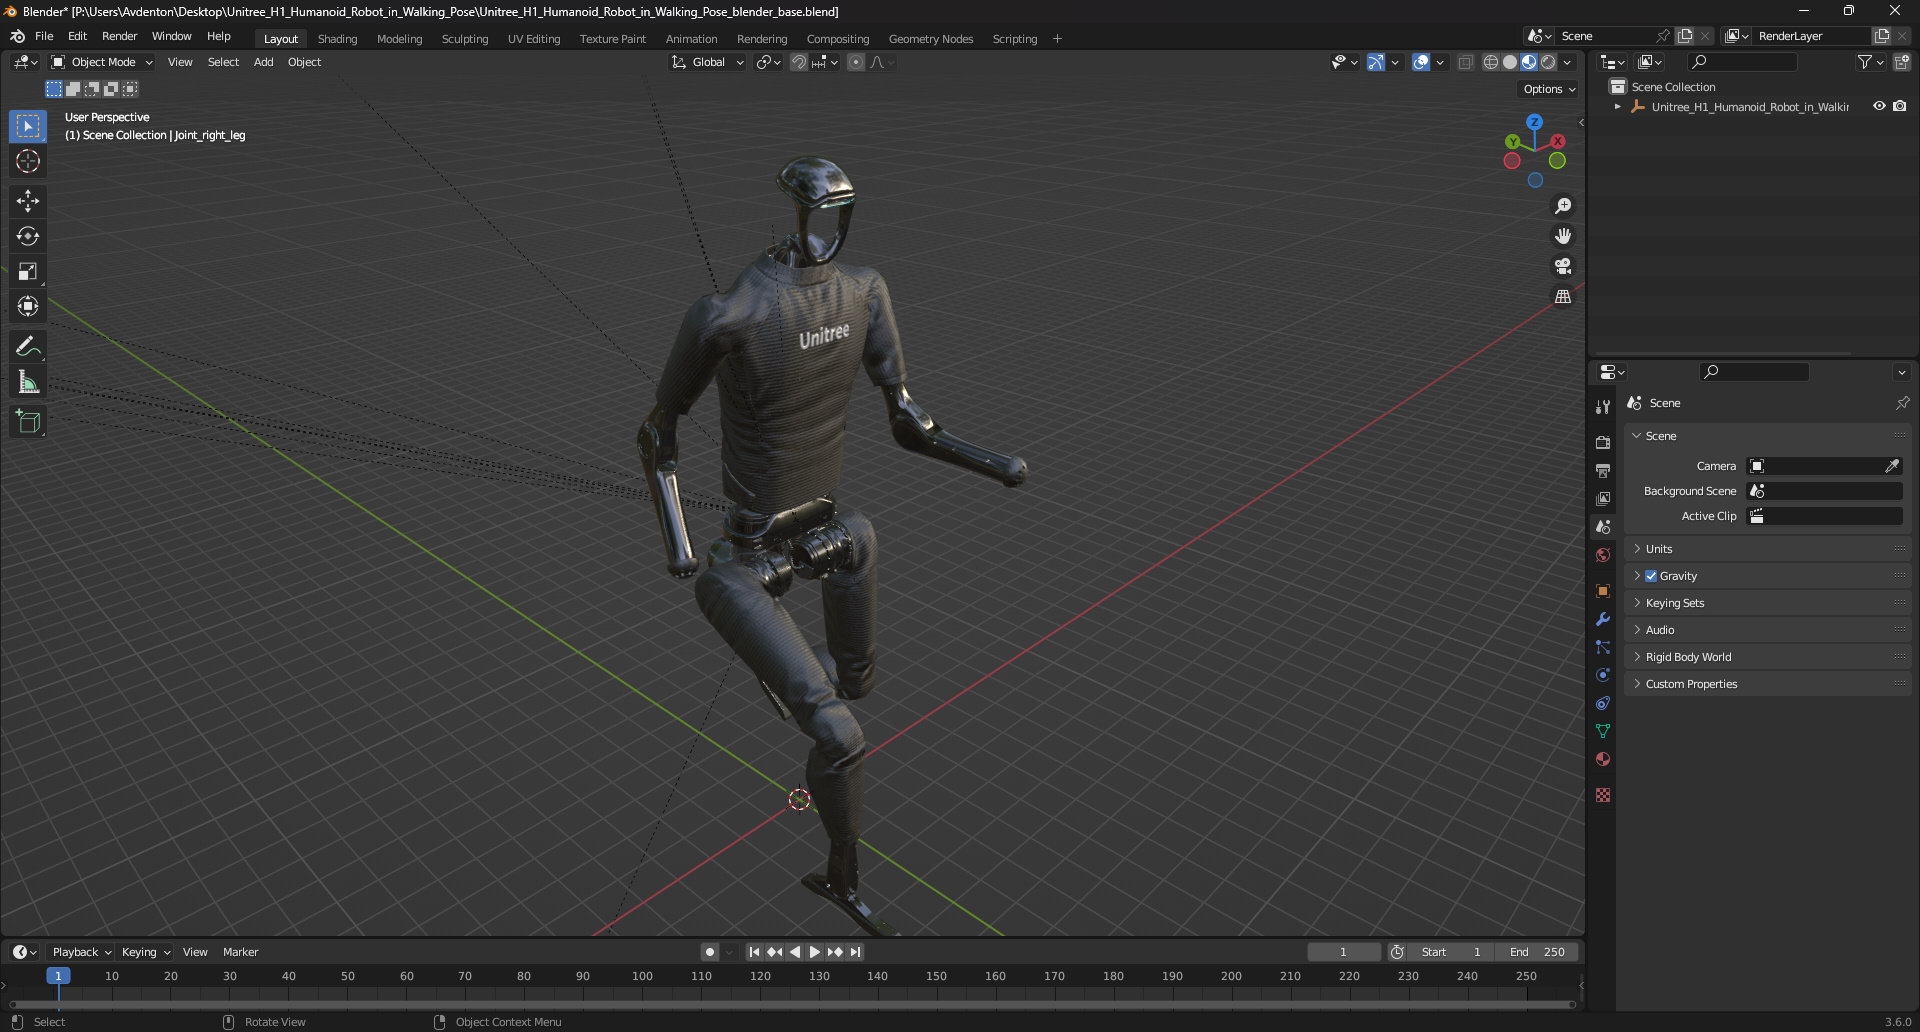
Task: Jump to the timeline end frame
Action: (x=856, y=952)
